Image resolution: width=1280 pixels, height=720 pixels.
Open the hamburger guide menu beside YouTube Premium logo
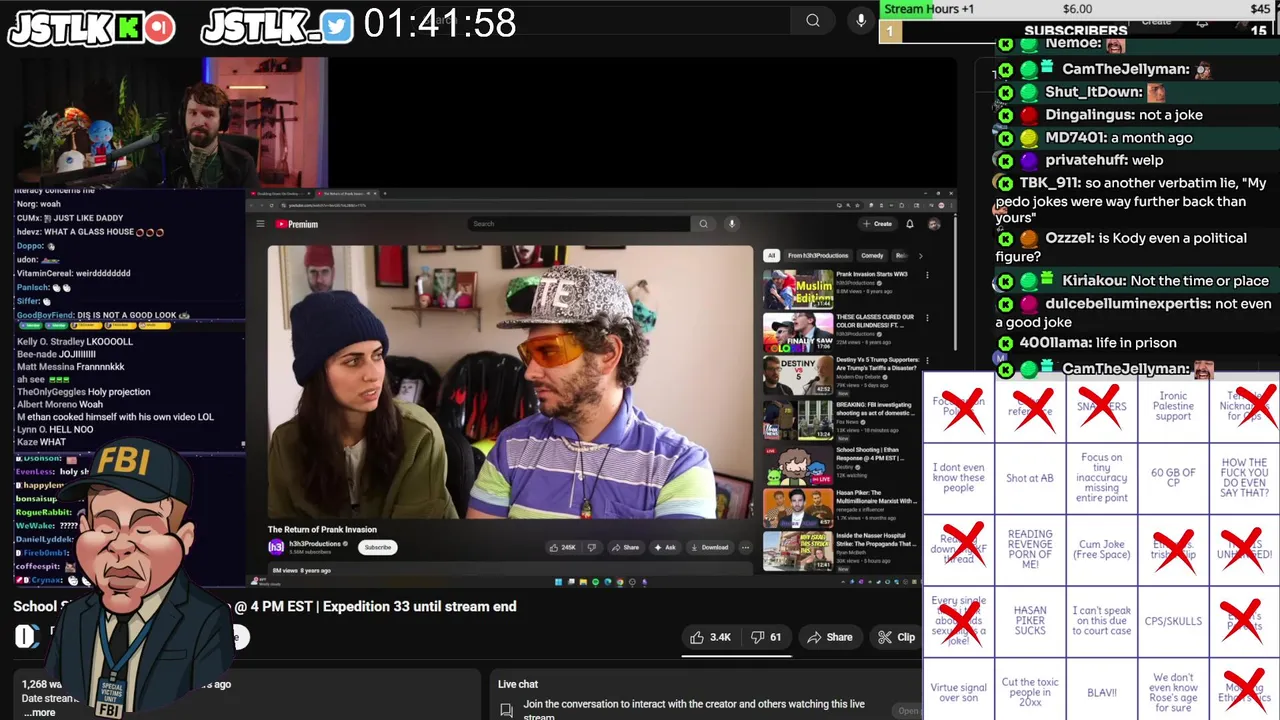pos(260,224)
